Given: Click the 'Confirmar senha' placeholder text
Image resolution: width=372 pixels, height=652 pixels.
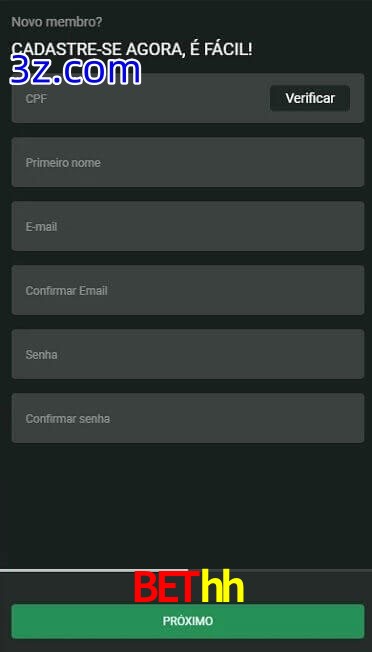Looking at the screenshot, I should 68,419.
